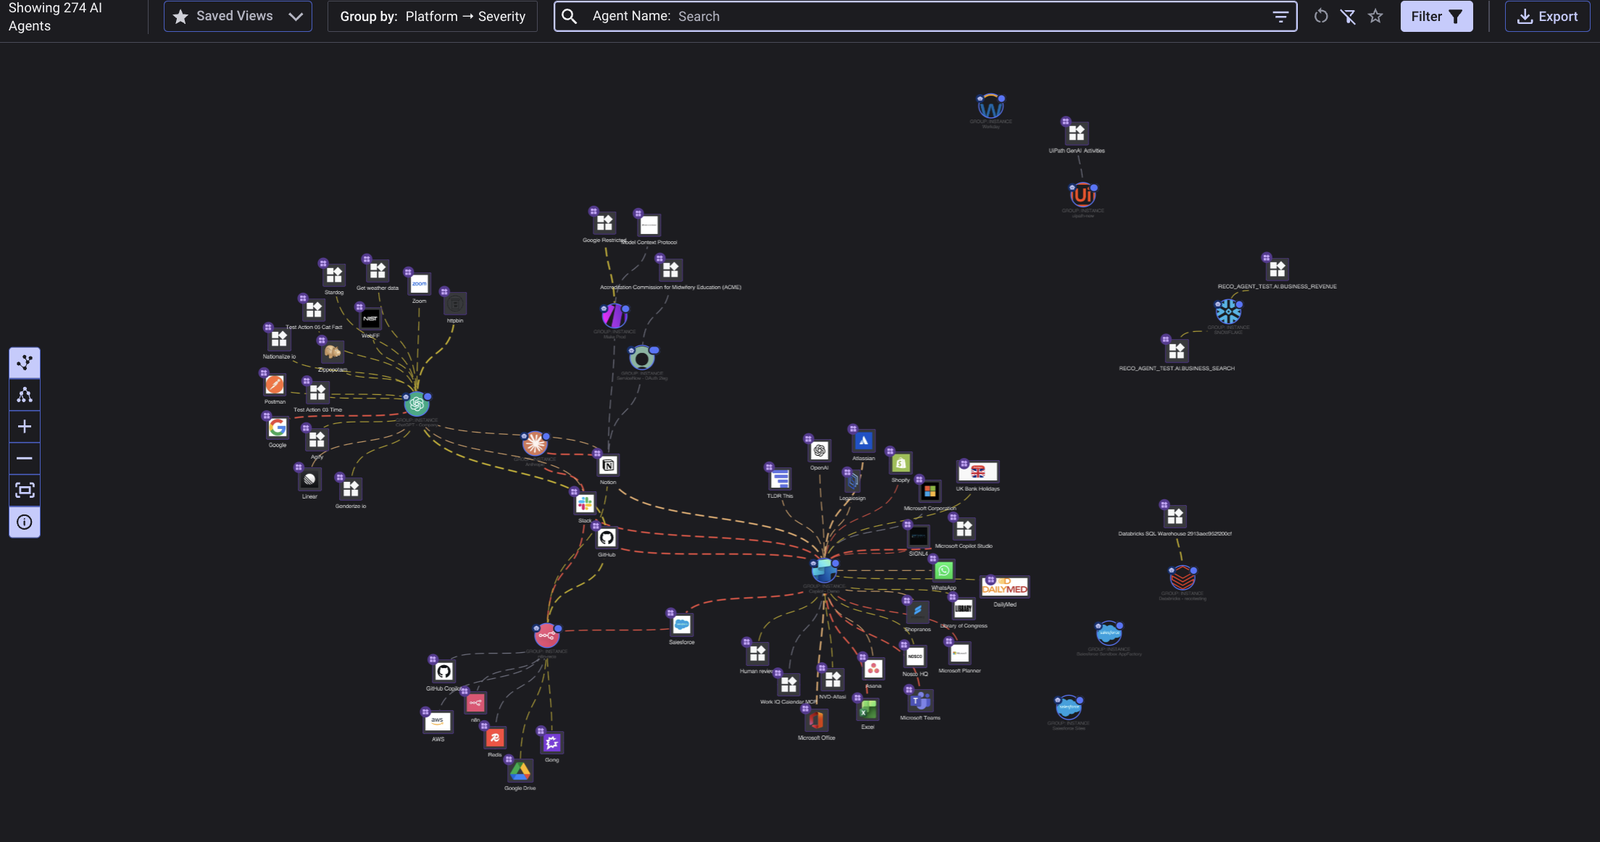The width and height of the screenshot is (1600, 842).
Task: Click the Microsoft Planner node
Action: click(960, 653)
